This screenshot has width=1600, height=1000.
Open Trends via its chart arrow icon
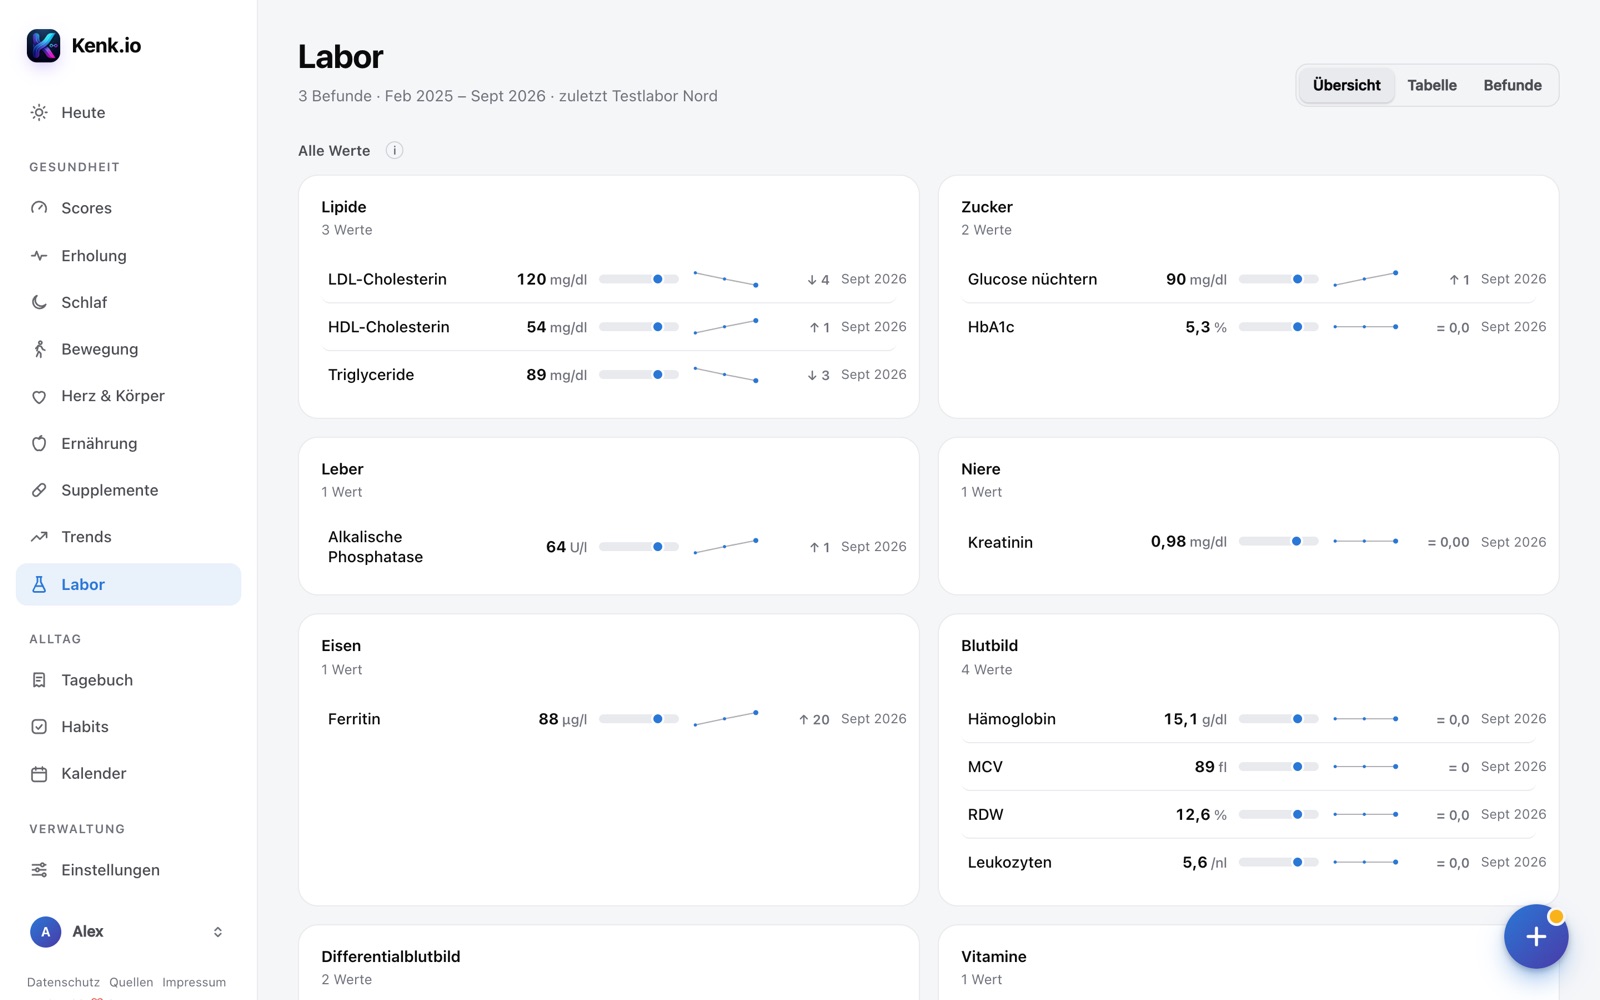tap(39, 537)
